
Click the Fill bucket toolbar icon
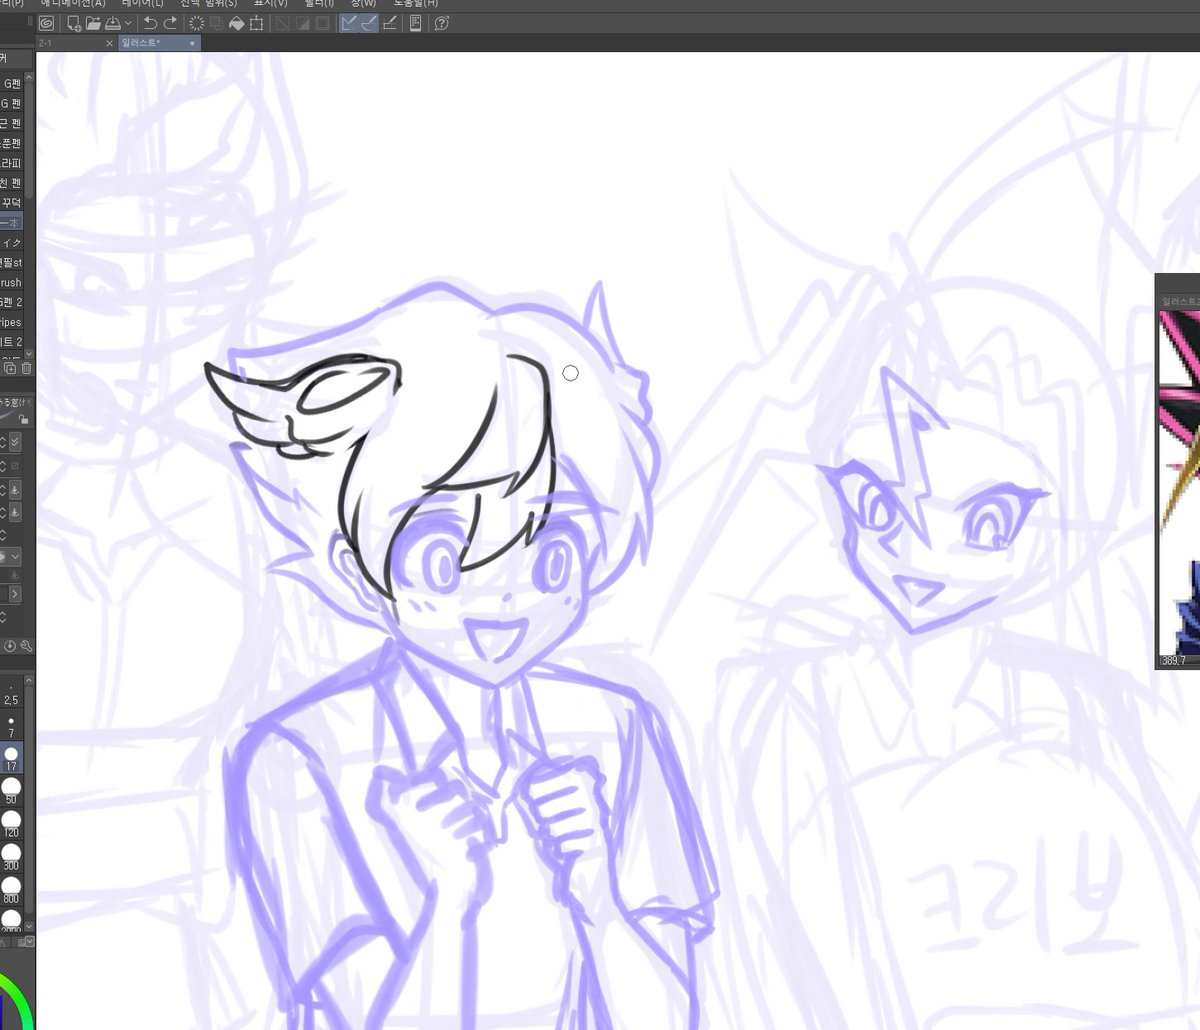236,22
